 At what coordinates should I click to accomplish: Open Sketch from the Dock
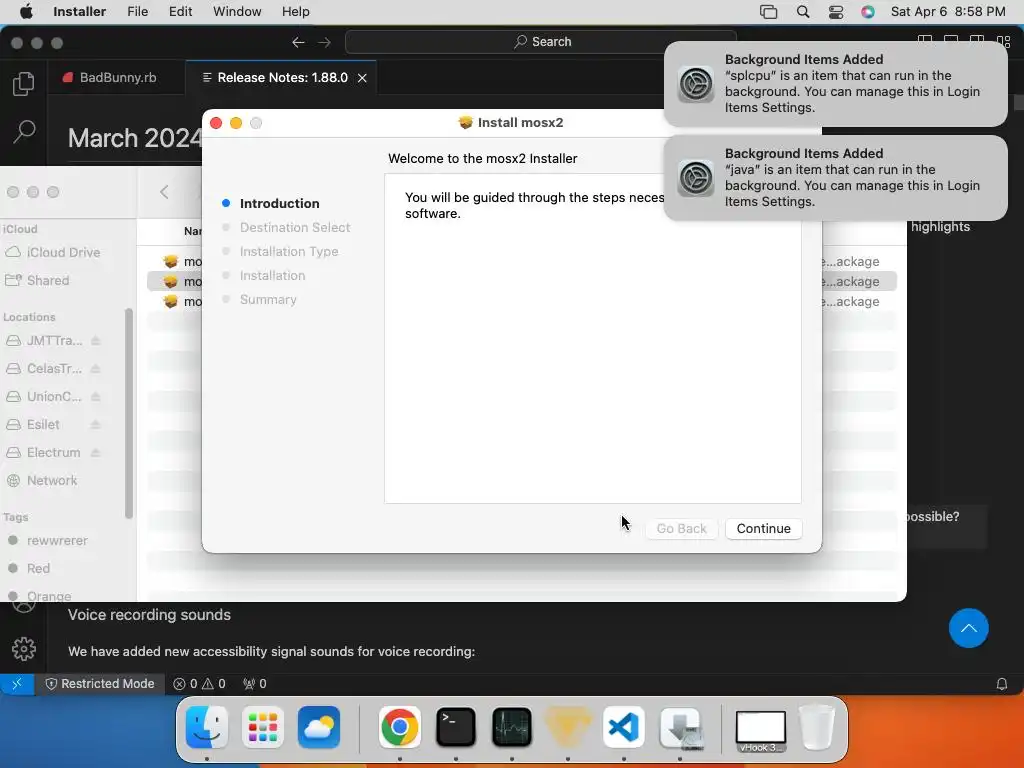[568, 727]
